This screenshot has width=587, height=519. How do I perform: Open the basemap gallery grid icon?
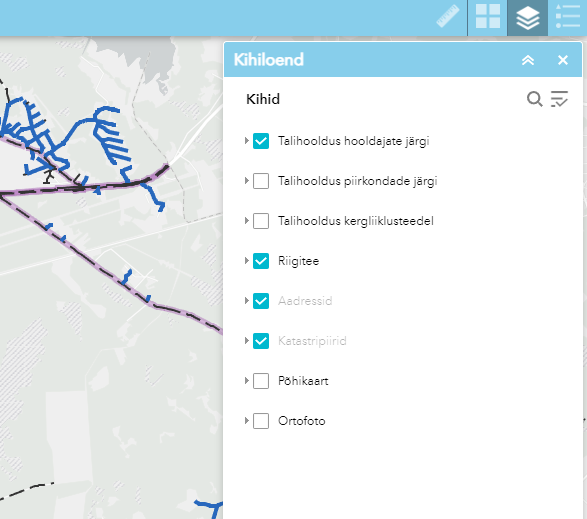(x=487, y=16)
